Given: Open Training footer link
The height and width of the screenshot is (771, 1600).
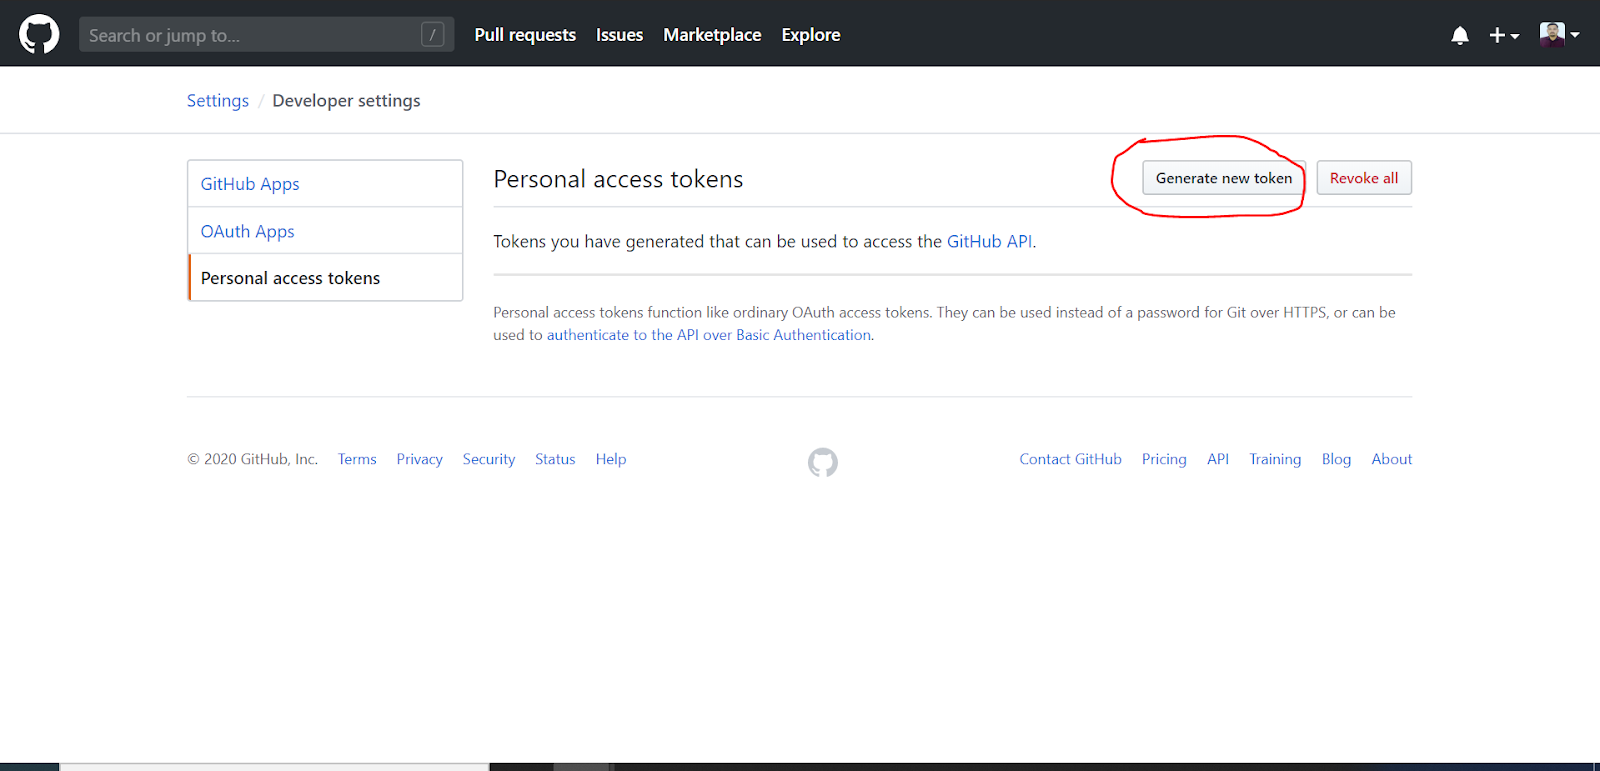Looking at the screenshot, I should 1275,459.
